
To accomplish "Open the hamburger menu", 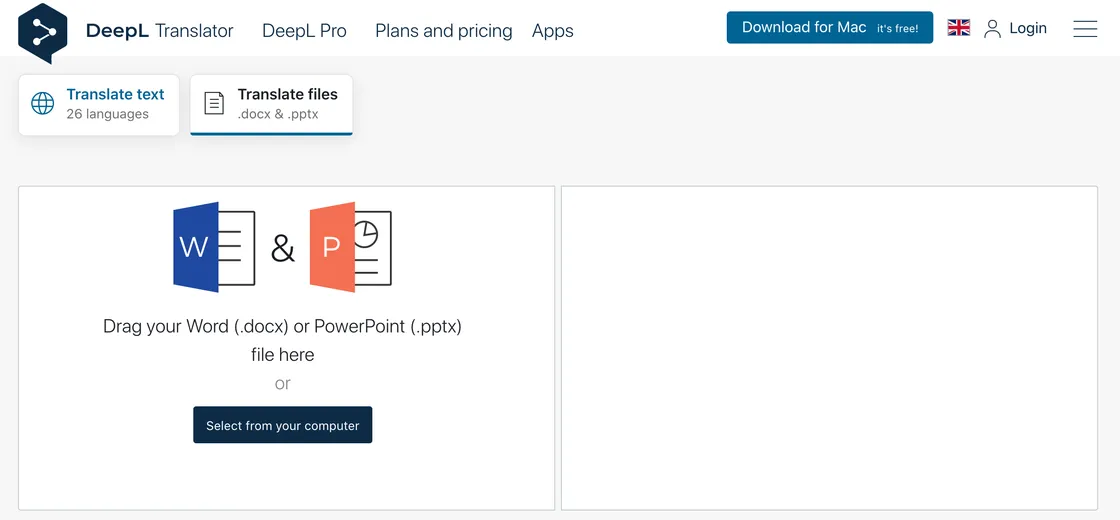I will pos(1085,29).
